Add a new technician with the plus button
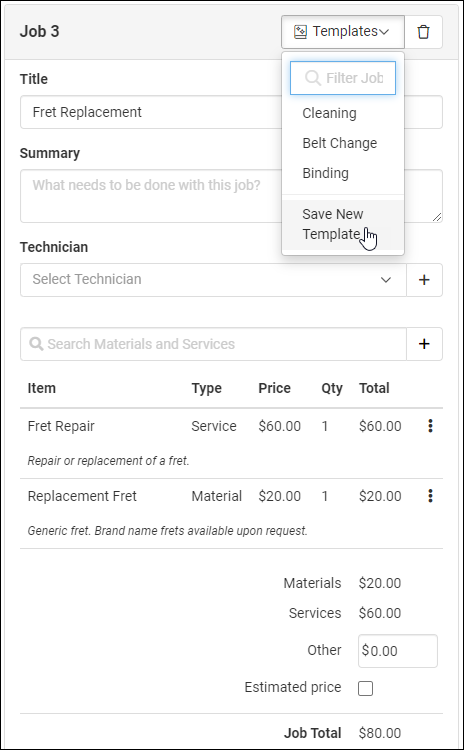The height and width of the screenshot is (750, 464). pos(424,280)
